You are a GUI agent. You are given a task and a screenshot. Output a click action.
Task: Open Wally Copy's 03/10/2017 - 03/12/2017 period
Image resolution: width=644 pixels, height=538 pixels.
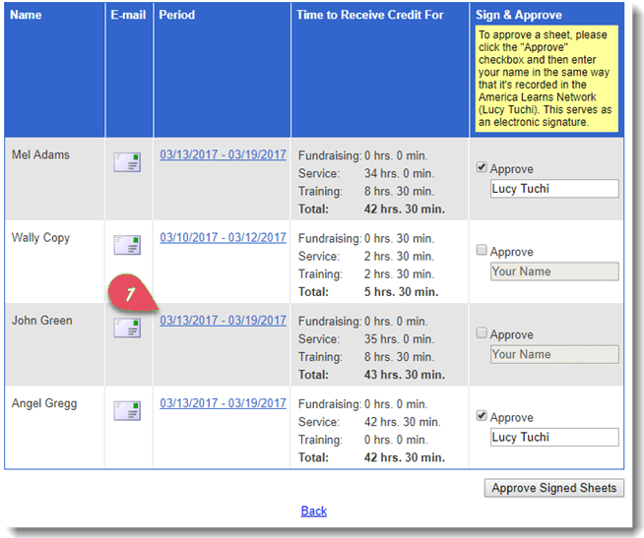coord(223,238)
